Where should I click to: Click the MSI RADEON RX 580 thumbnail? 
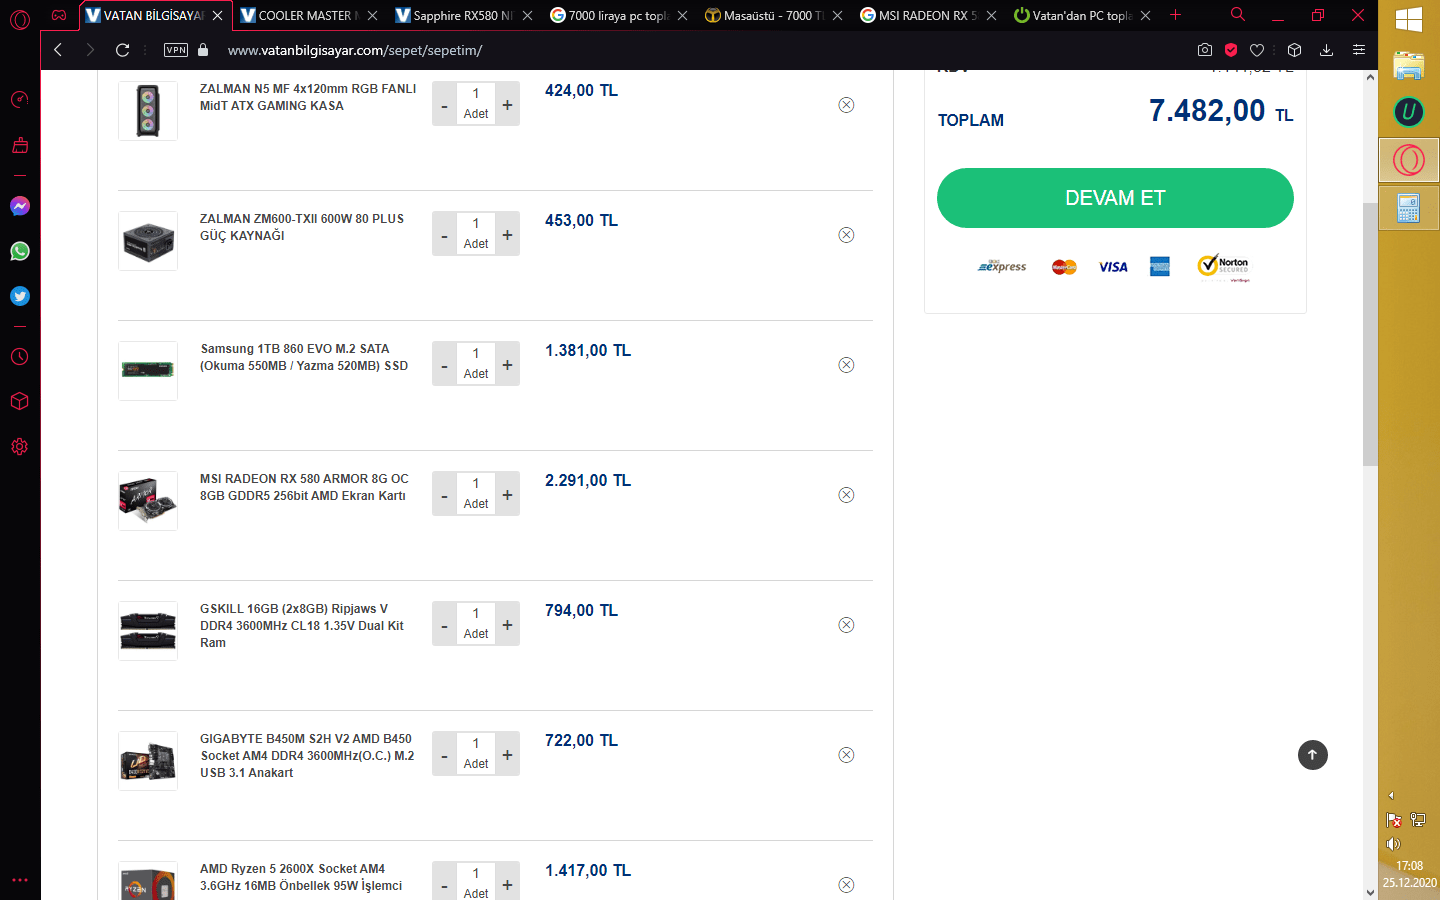[x=148, y=501]
